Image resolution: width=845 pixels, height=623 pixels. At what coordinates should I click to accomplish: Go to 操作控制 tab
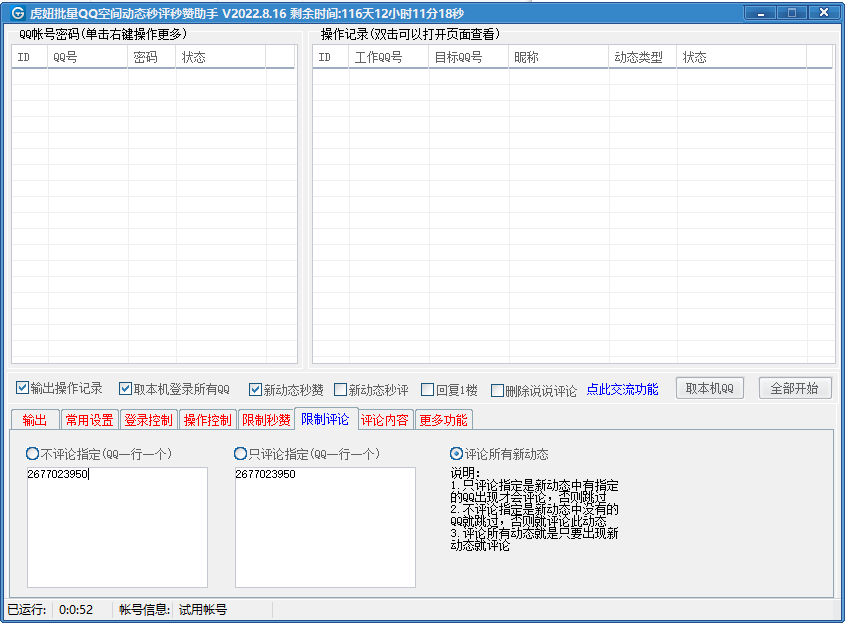[207, 420]
